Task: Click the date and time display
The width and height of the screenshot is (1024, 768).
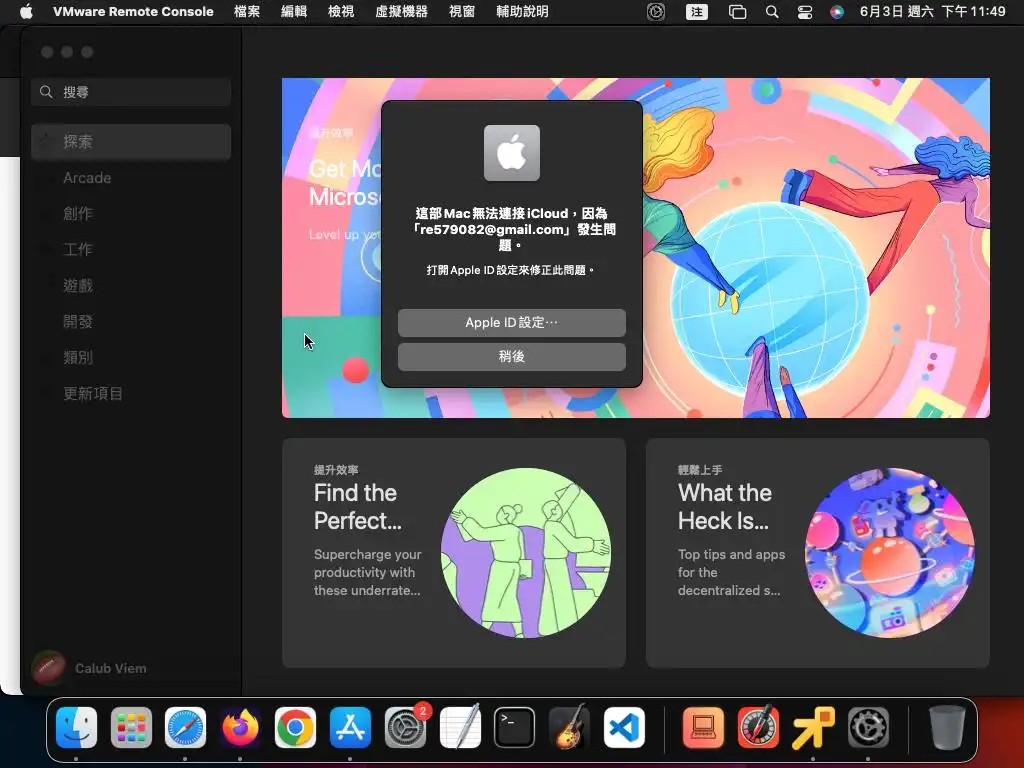Action: click(x=933, y=12)
